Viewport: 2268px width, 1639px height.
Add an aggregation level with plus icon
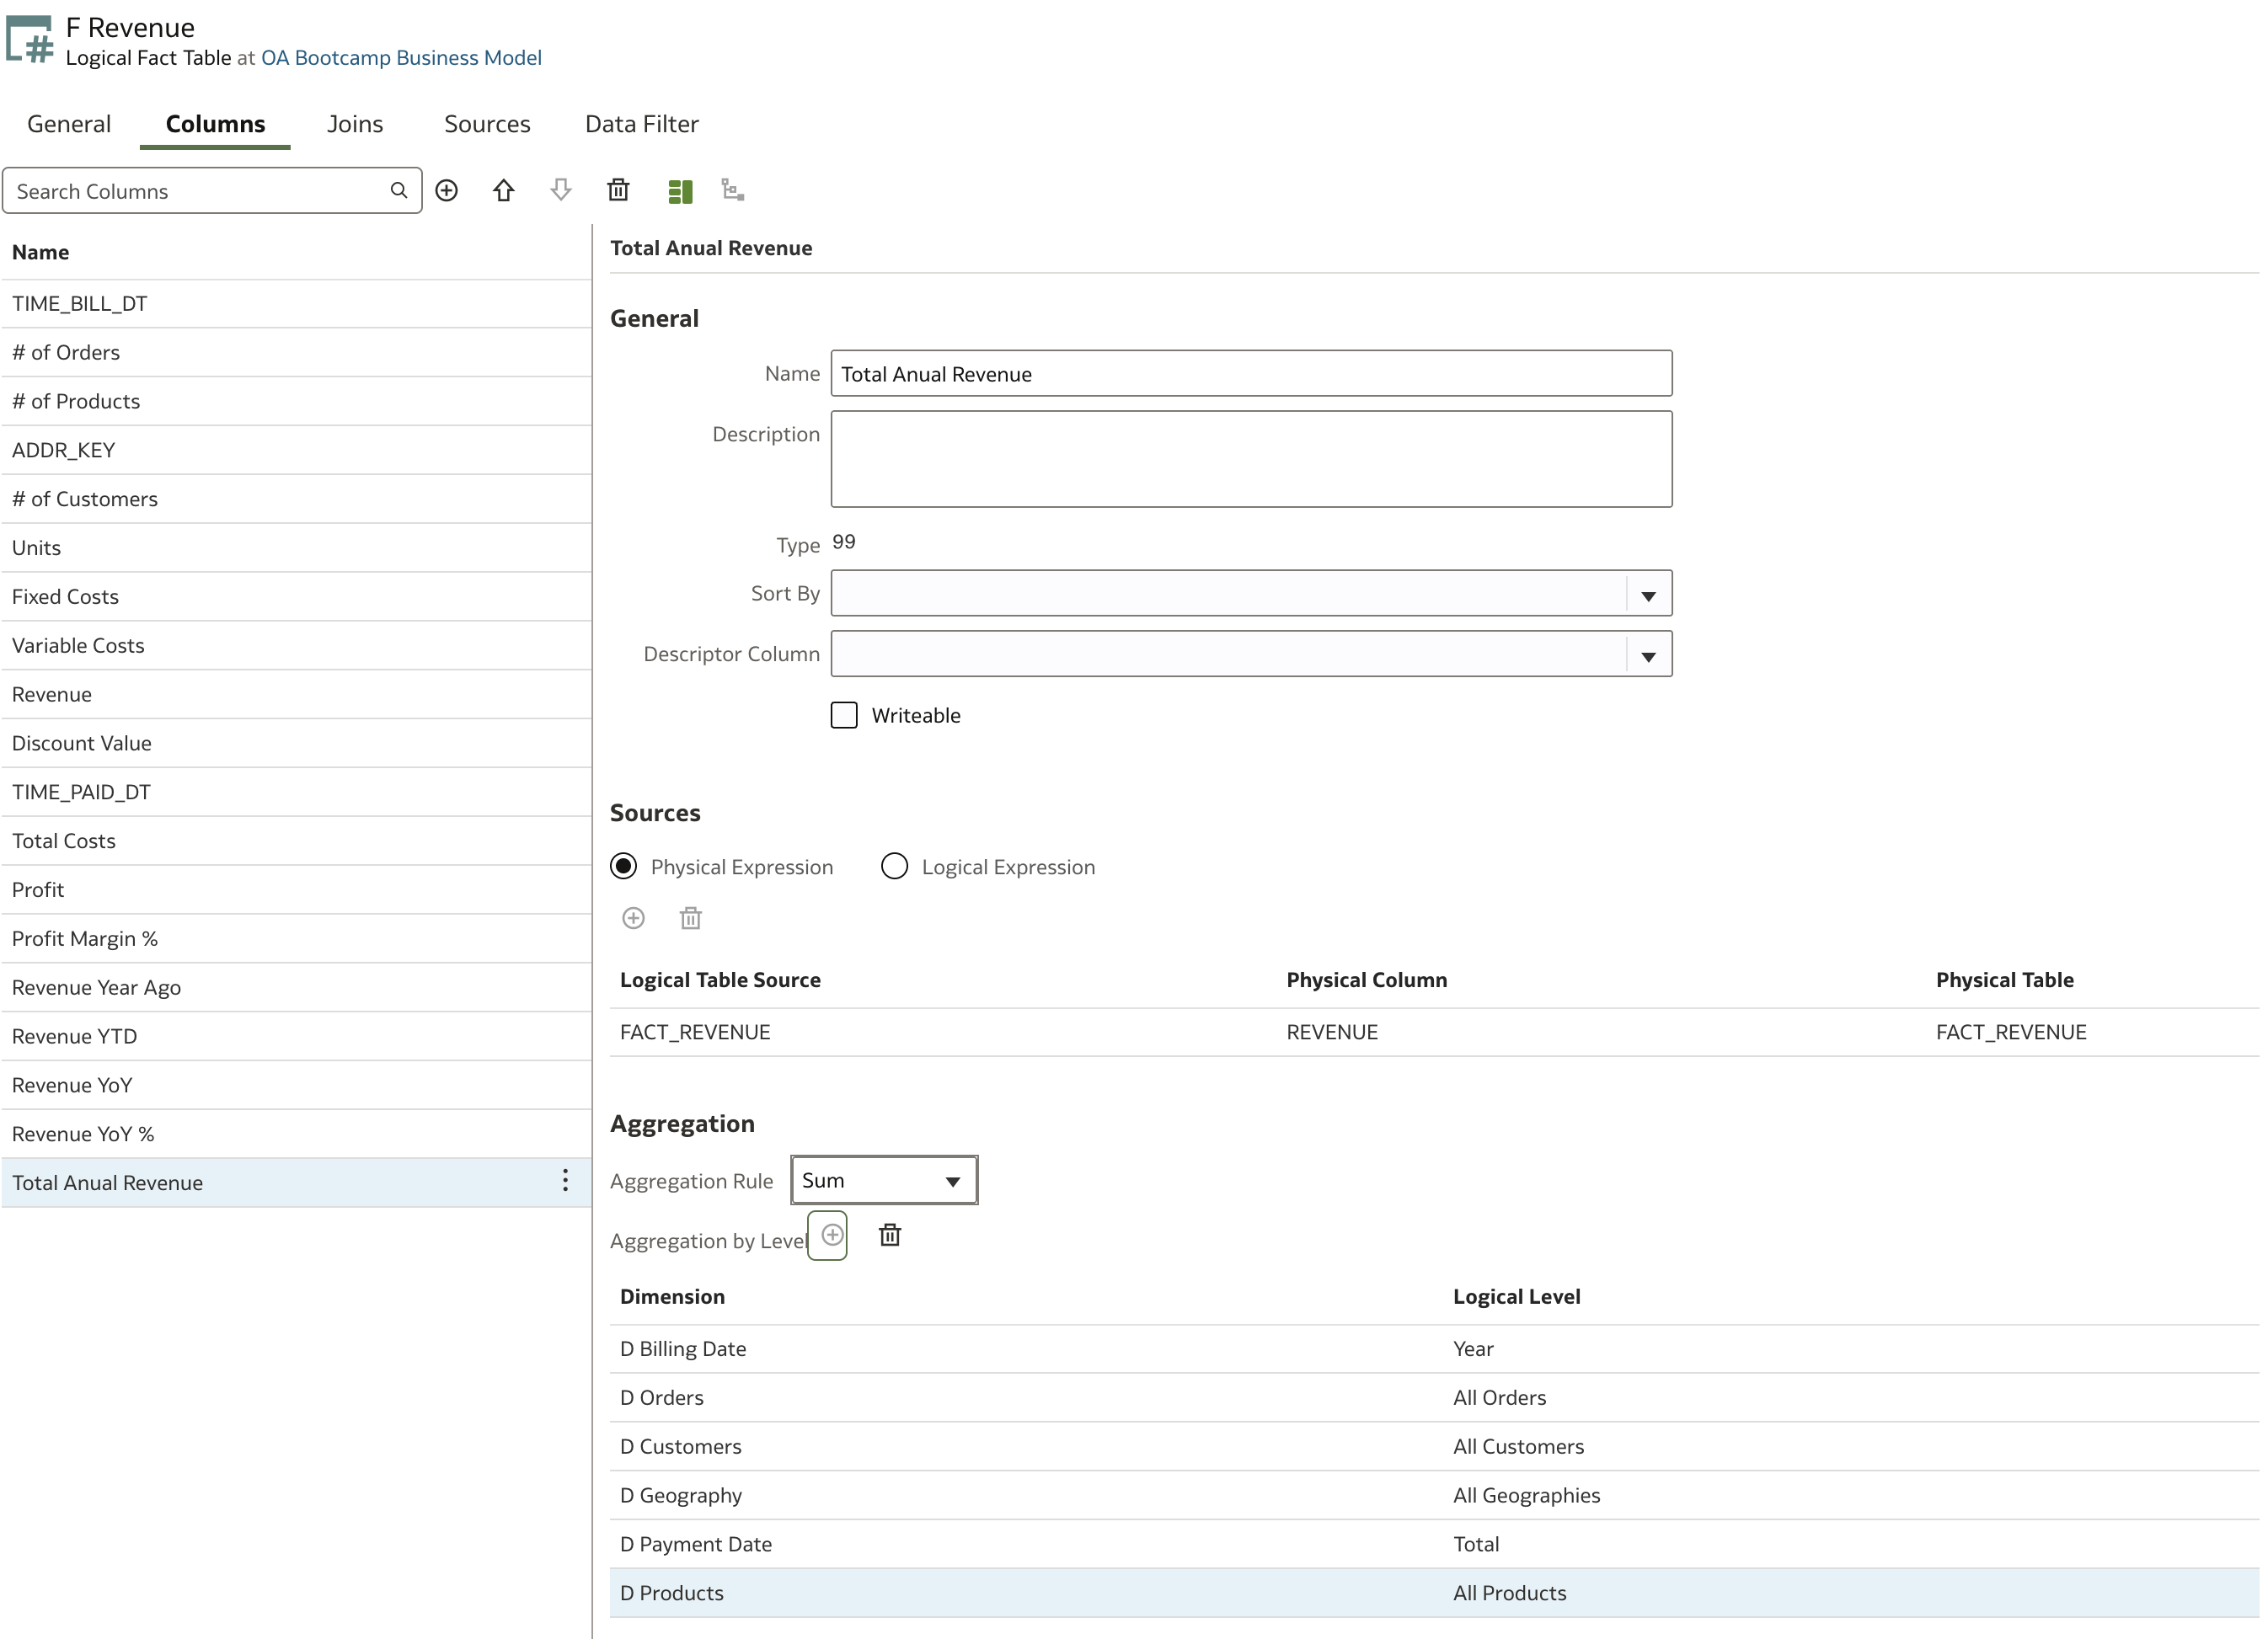point(832,1235)
